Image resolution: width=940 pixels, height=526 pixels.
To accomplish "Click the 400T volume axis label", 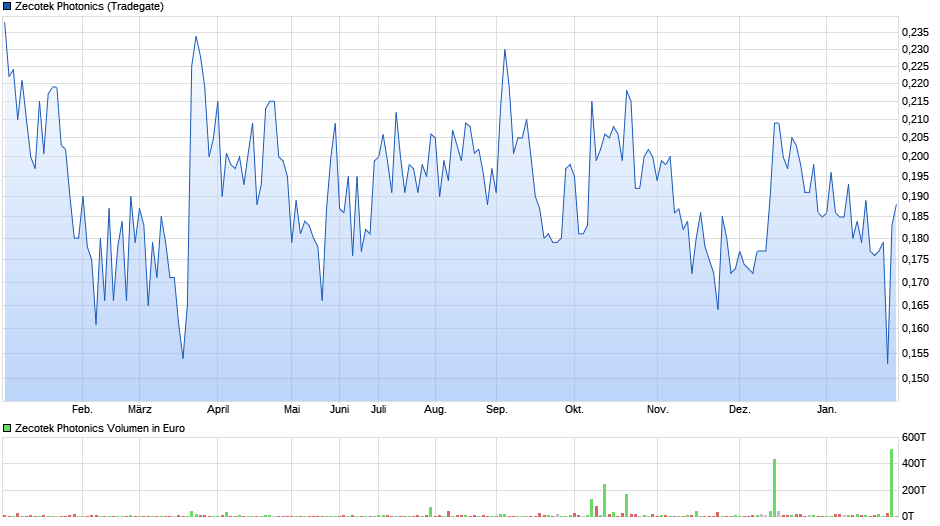I will [914, 463].
